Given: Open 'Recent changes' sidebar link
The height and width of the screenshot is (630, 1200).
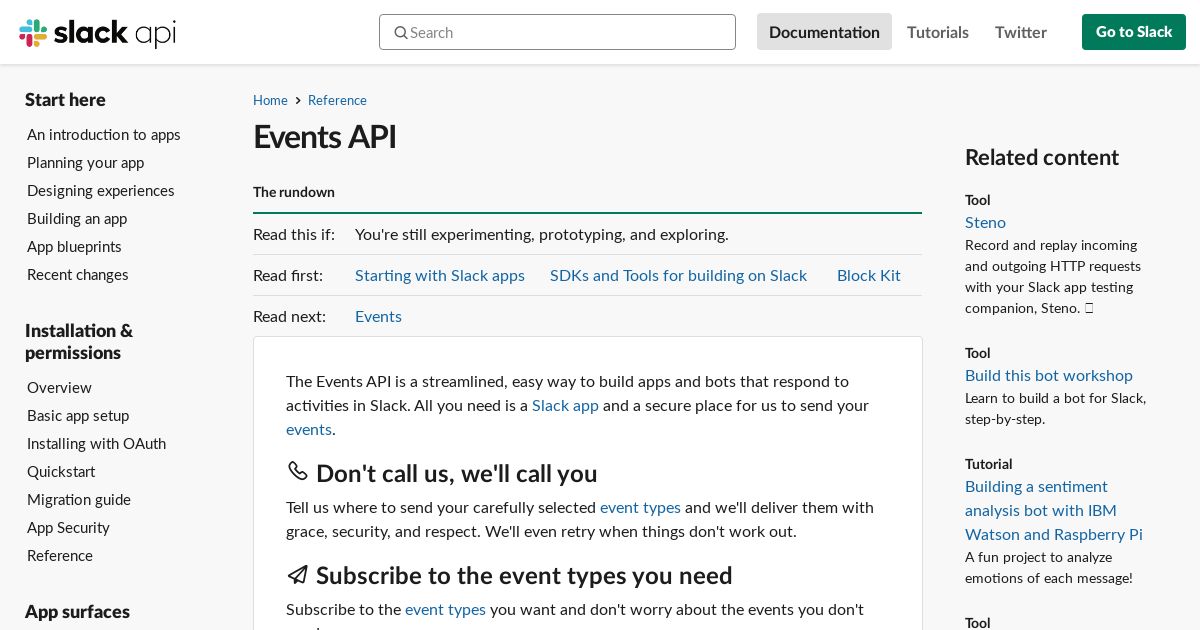Looking at the screenshot, I should click(x=78, y=274).
